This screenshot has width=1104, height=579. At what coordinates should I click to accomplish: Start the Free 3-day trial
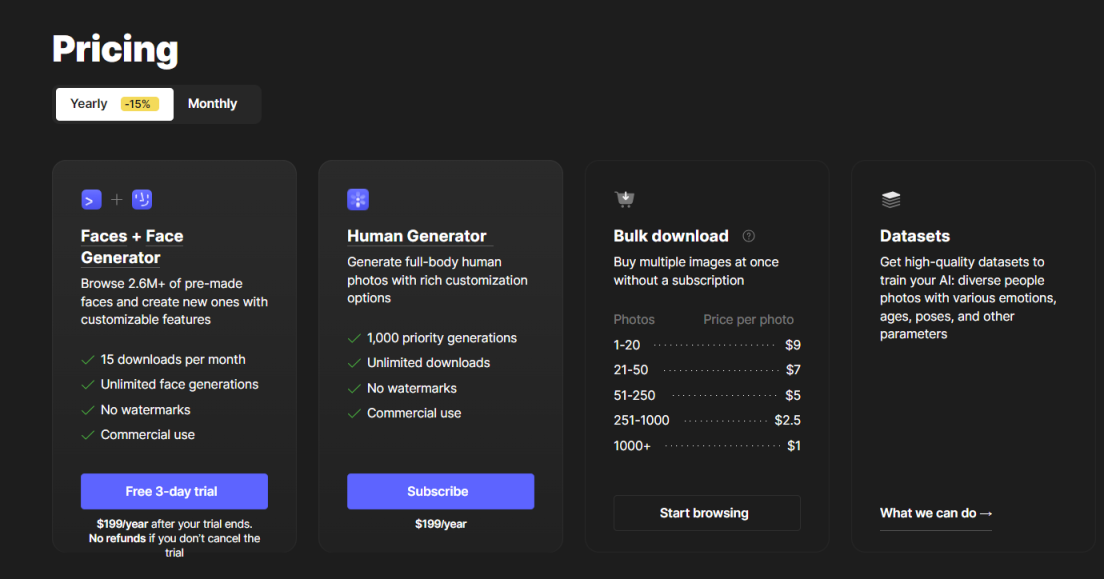(174, 491)
